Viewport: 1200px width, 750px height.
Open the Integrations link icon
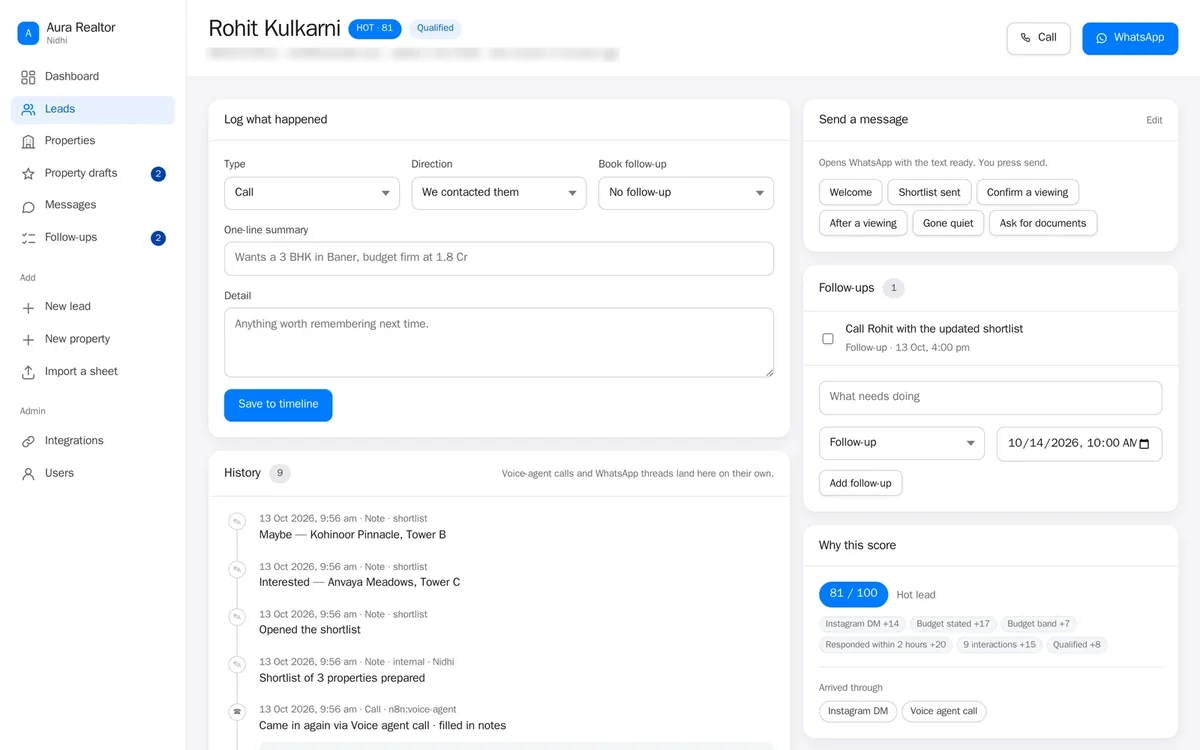(28, 441)
